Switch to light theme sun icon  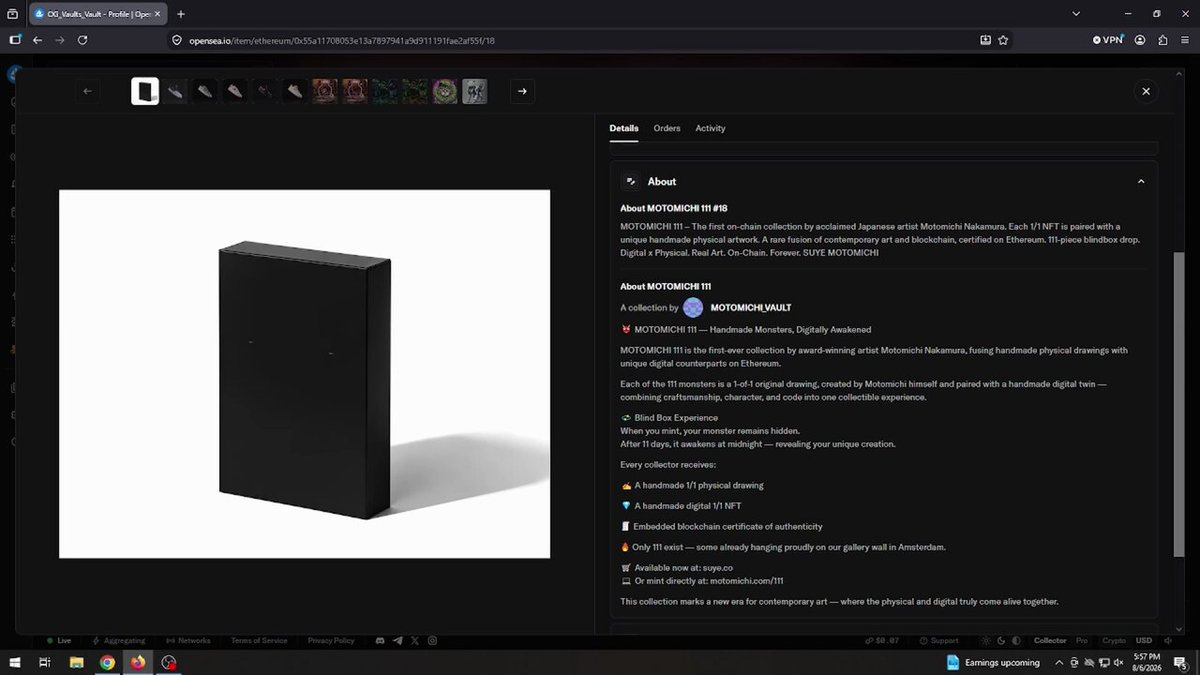pos(987,640)
